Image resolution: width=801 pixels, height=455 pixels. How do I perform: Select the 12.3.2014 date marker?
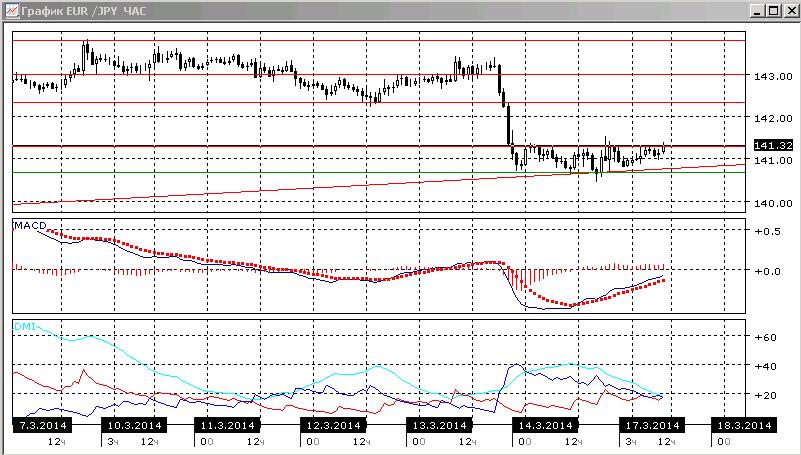(333, 425)
